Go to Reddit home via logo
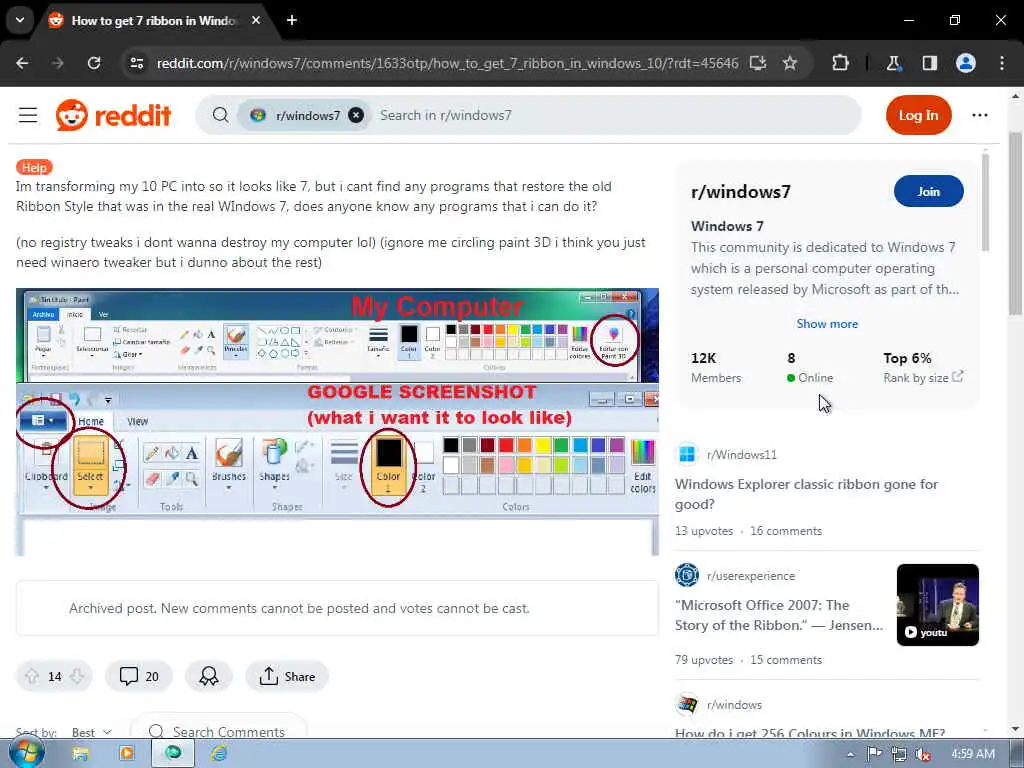The width and height of the screenshot is (1024, 768). click(x=113, y=116)
